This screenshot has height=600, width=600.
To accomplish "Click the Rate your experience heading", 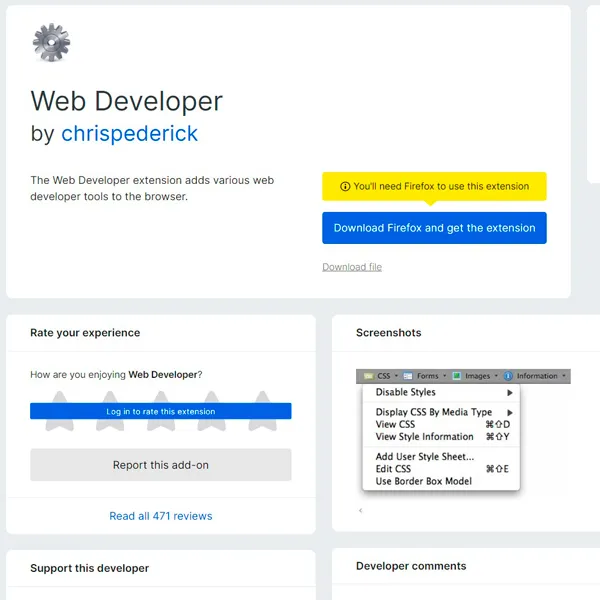I will 85,333.
